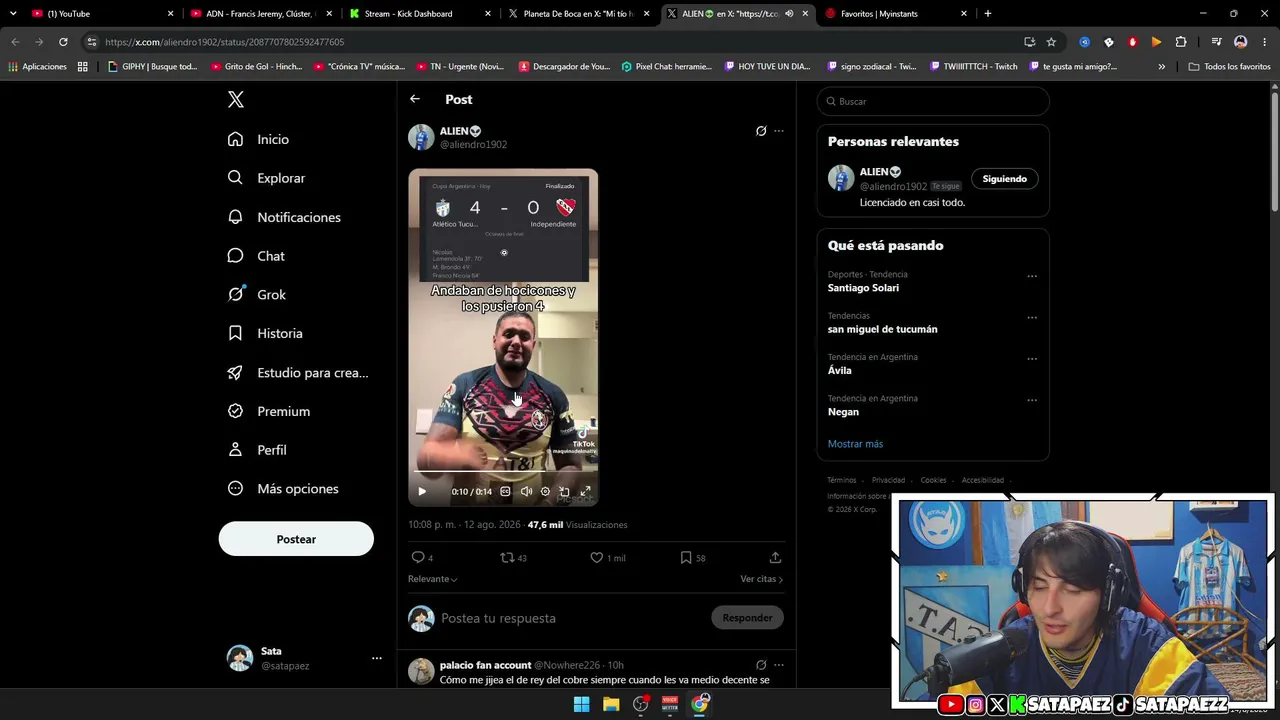Open Notificaciones in the sidebar
Image resolution: width=1280 pixels, height=720 pixels.
pos(284,217)
